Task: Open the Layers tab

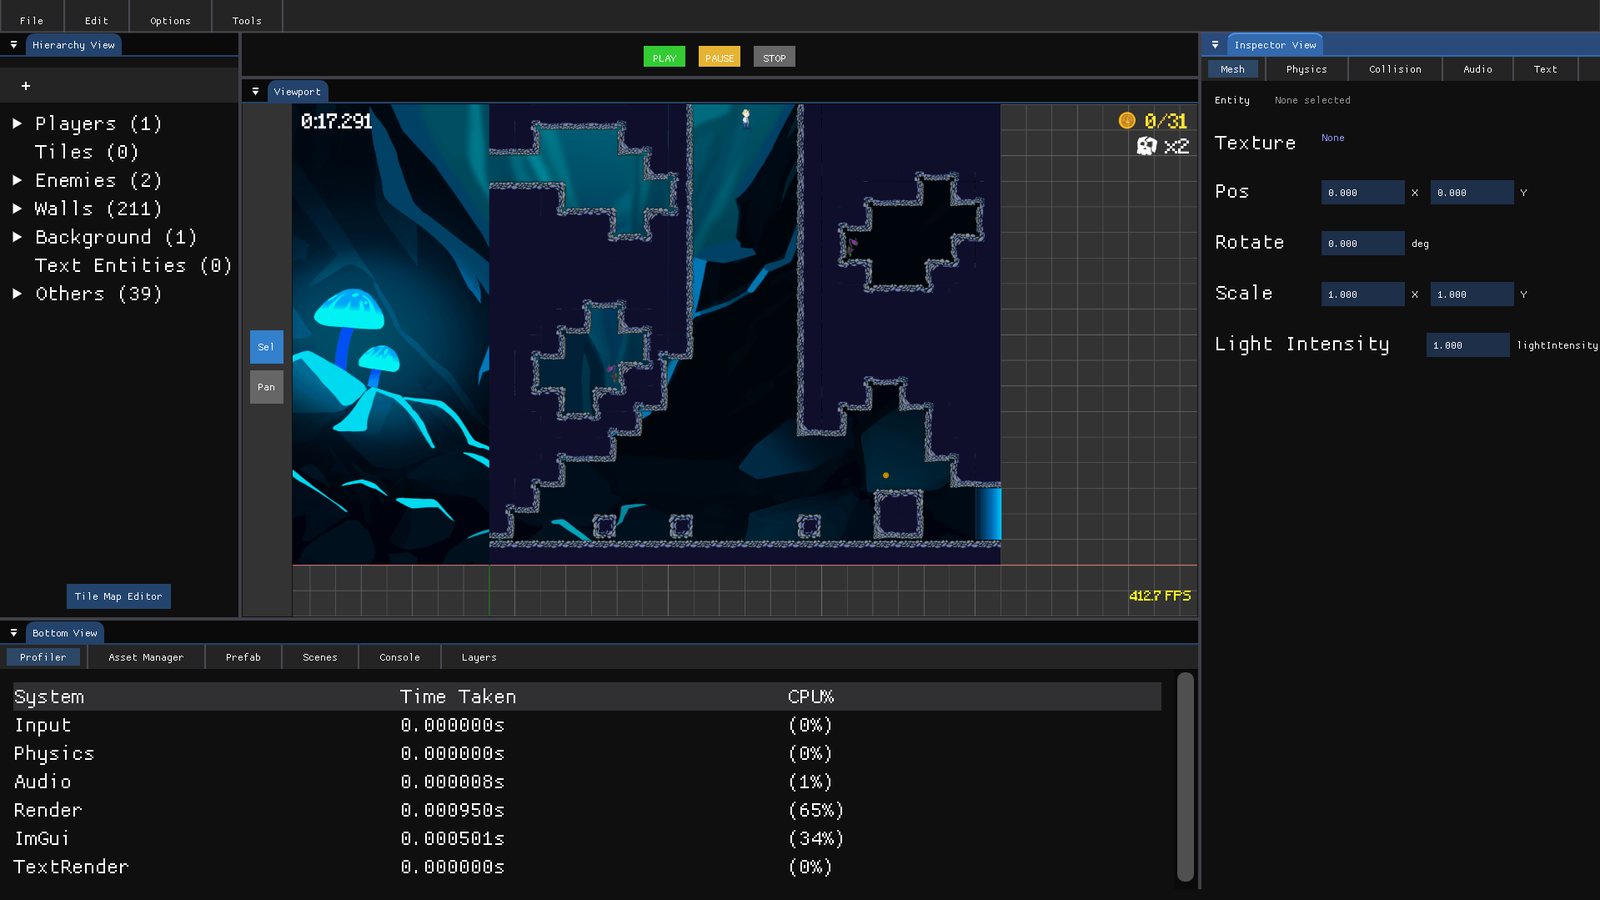Action: pos(479,657)
